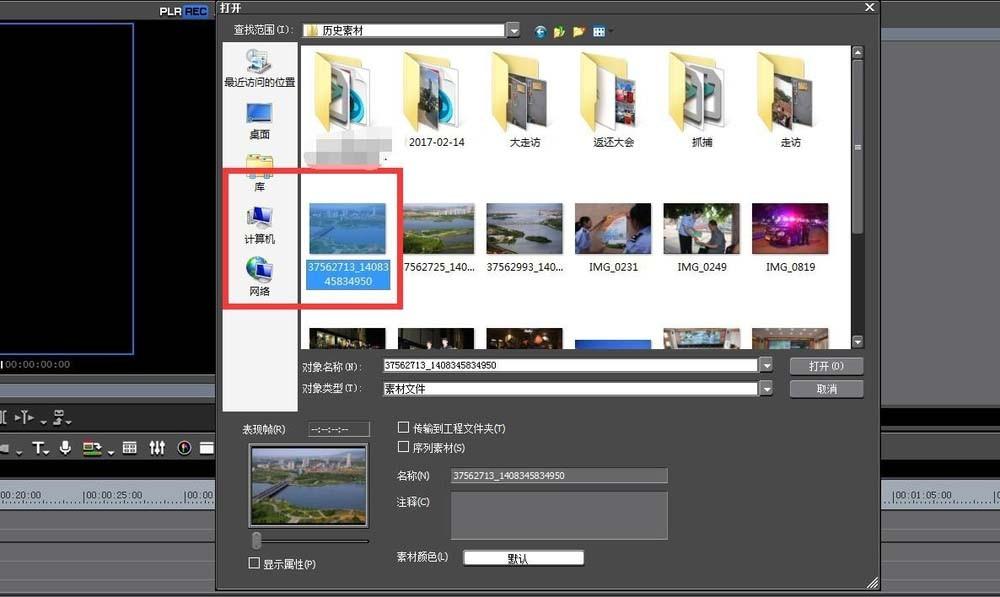Select the Title tool icon
Screen dimensions: 1000x597
click(x=38, y=448)
